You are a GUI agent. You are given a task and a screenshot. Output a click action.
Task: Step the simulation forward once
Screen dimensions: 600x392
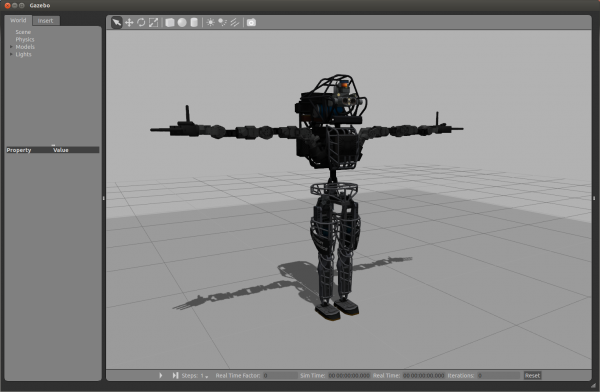175,376
